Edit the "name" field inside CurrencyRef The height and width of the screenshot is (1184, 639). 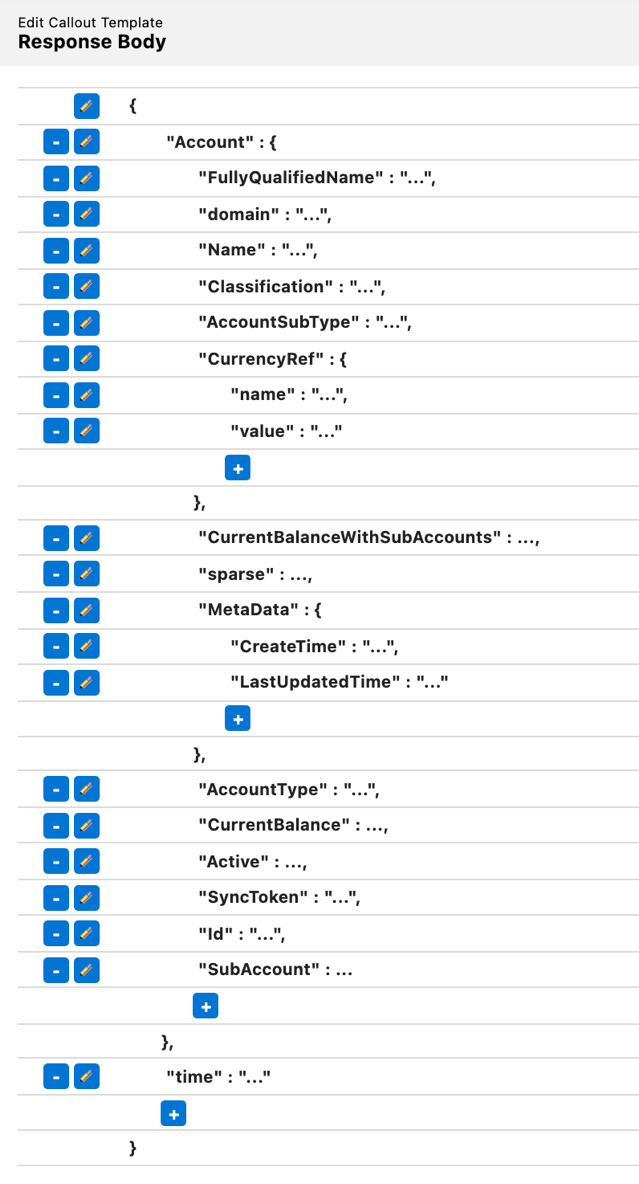86,394
